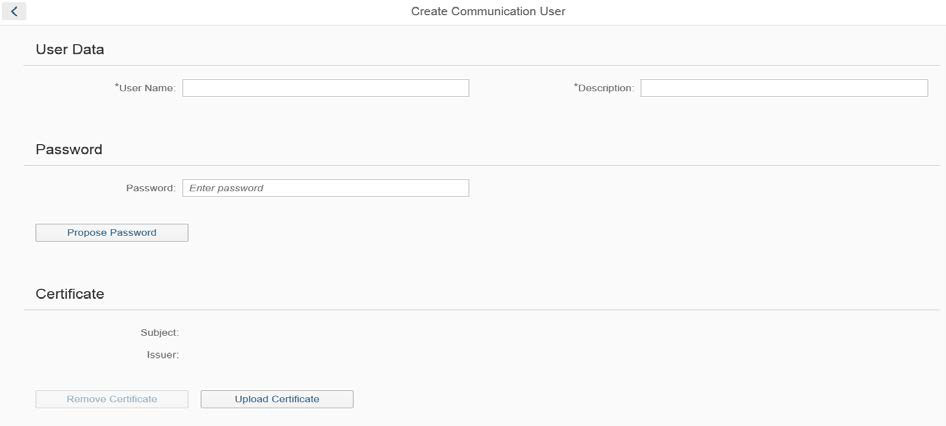Viewport: 946px width, 426px height.
Task: Click the Subject label under Certificate
Action: point(159,332)
